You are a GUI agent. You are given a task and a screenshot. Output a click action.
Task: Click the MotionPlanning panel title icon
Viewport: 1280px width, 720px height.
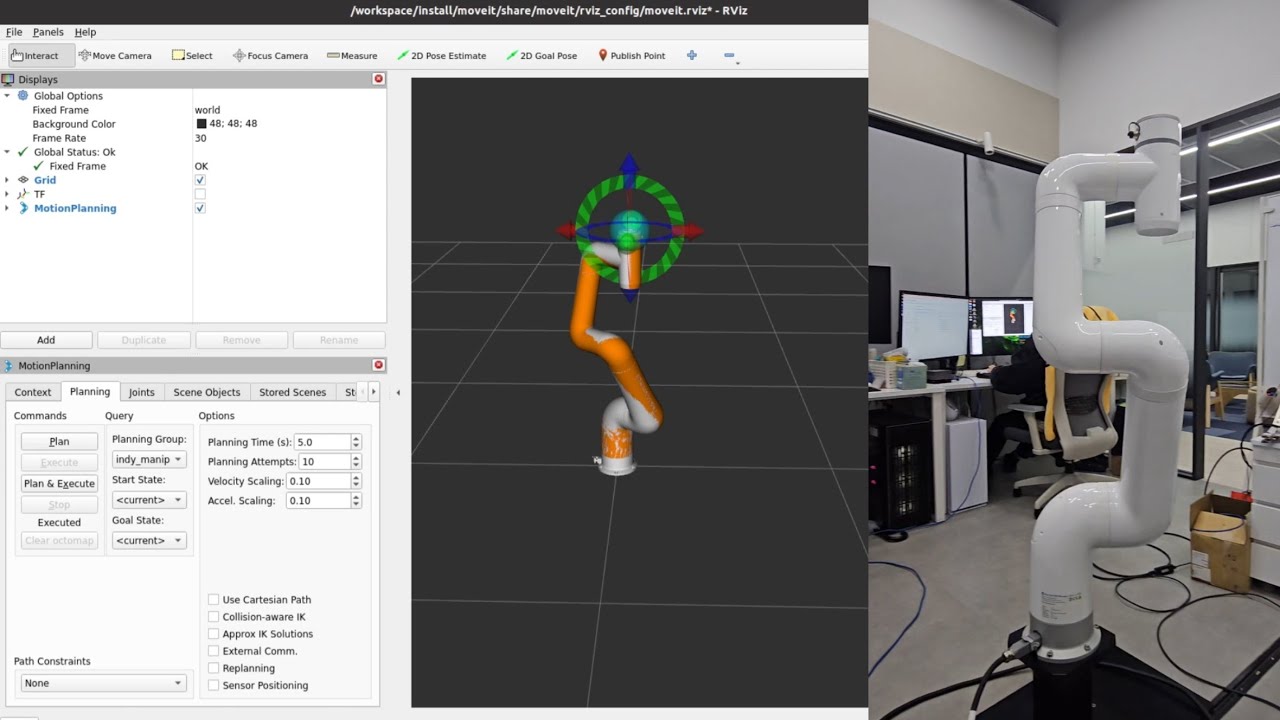8,366
